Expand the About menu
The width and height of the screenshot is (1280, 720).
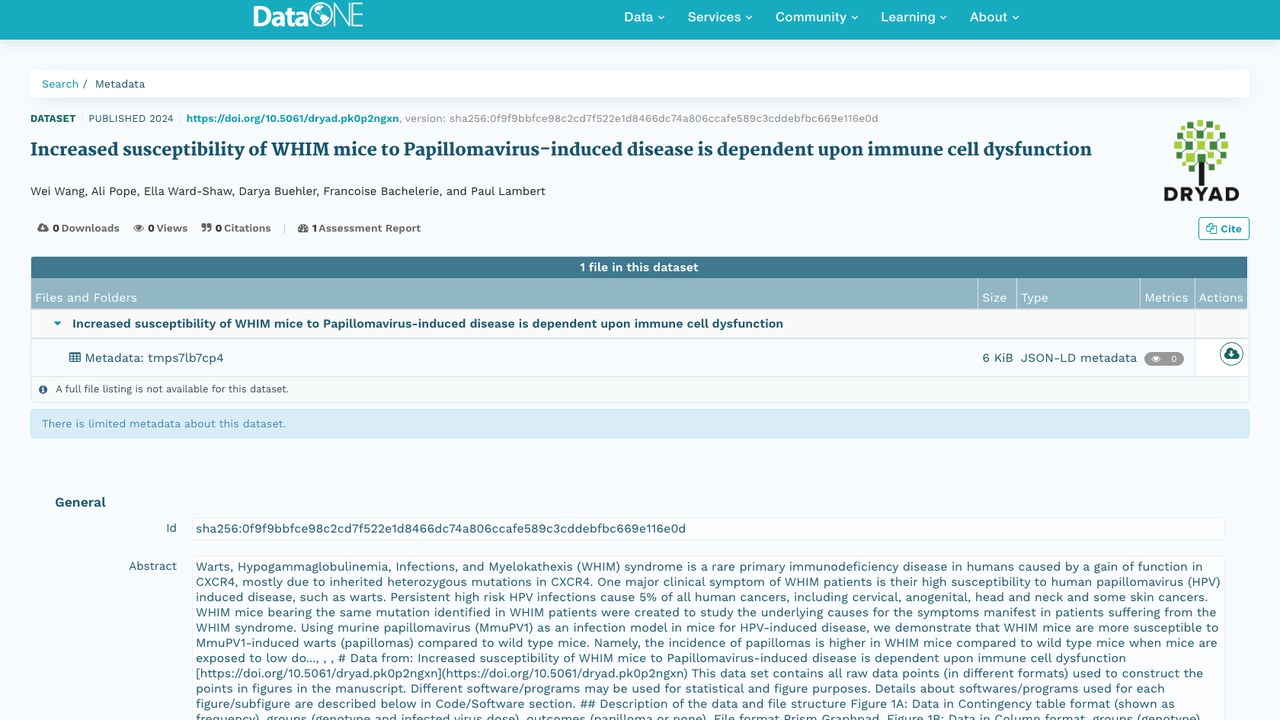point(994,17)
